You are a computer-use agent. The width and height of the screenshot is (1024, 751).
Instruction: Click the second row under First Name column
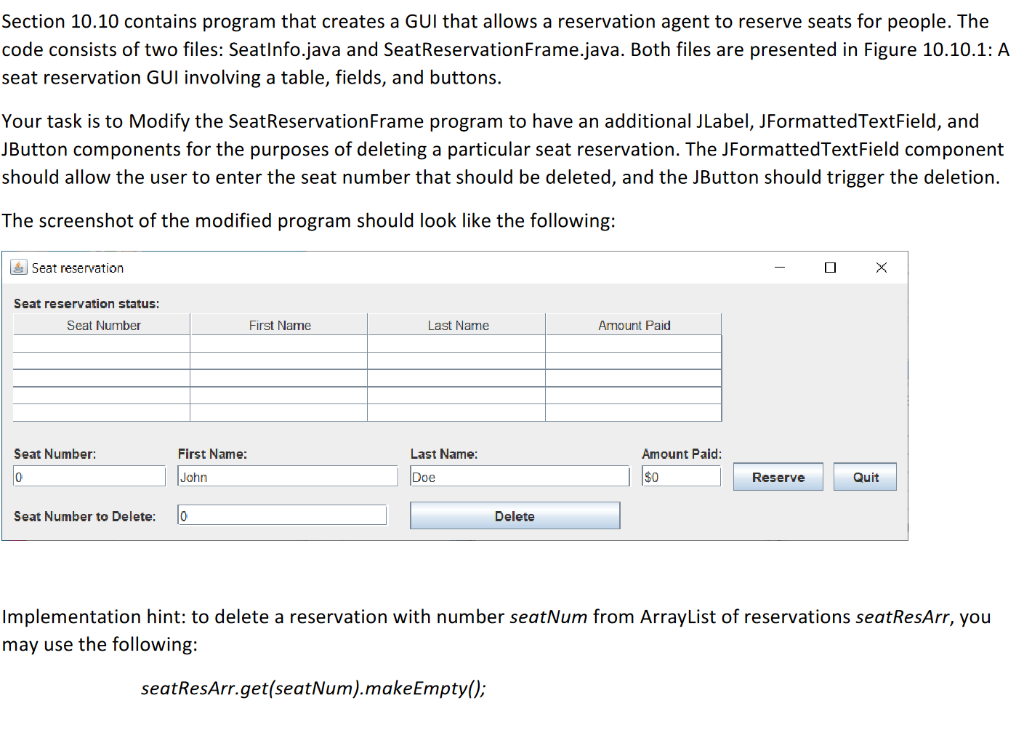coord(279,360)
